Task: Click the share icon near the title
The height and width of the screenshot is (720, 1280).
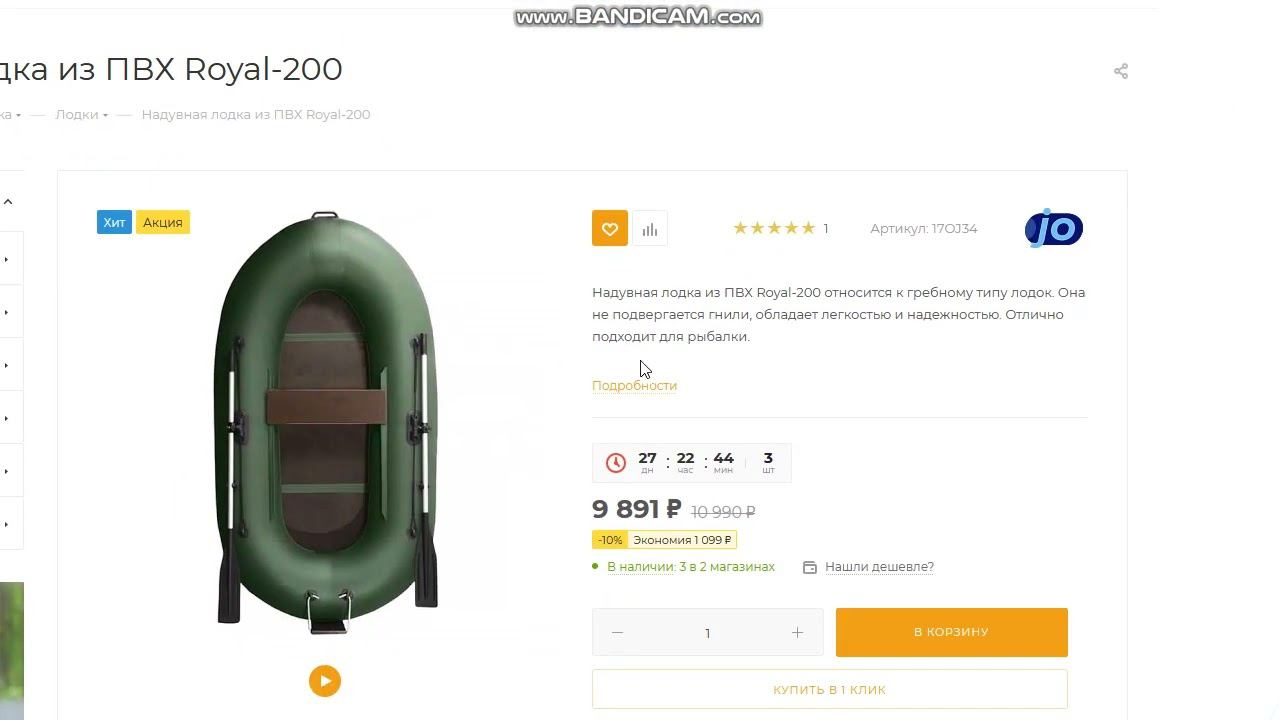Action: click(x=1121, y=71)
